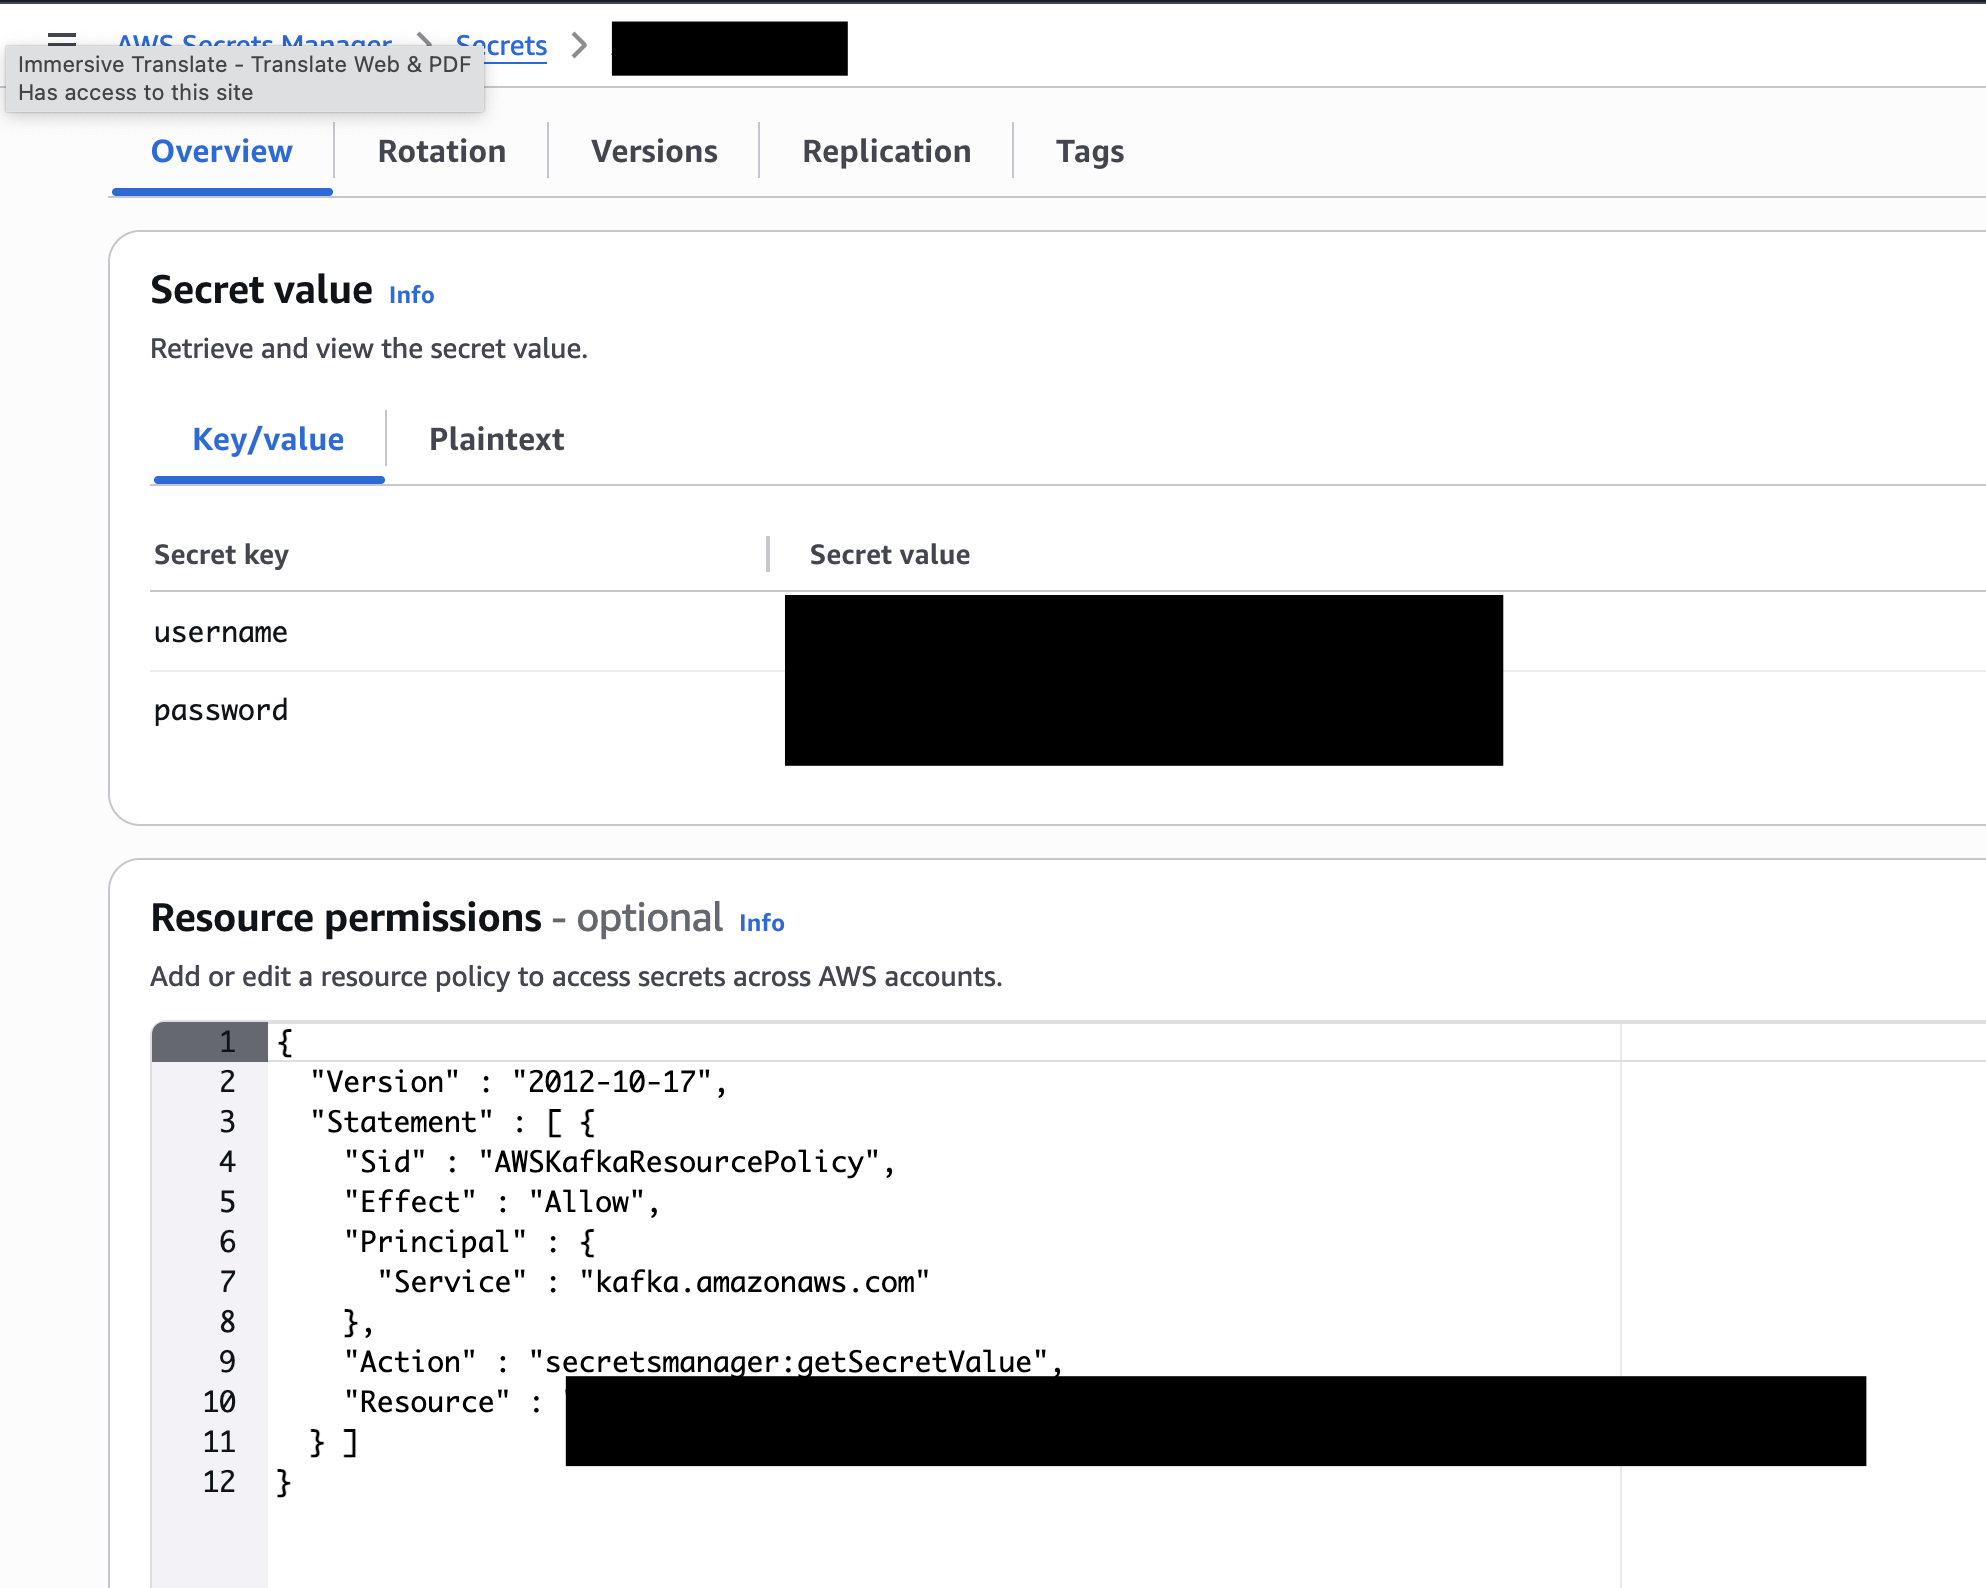Select the Key/value view tab
Screen dimensions: 1986x1588
click(x=268, y=439)
